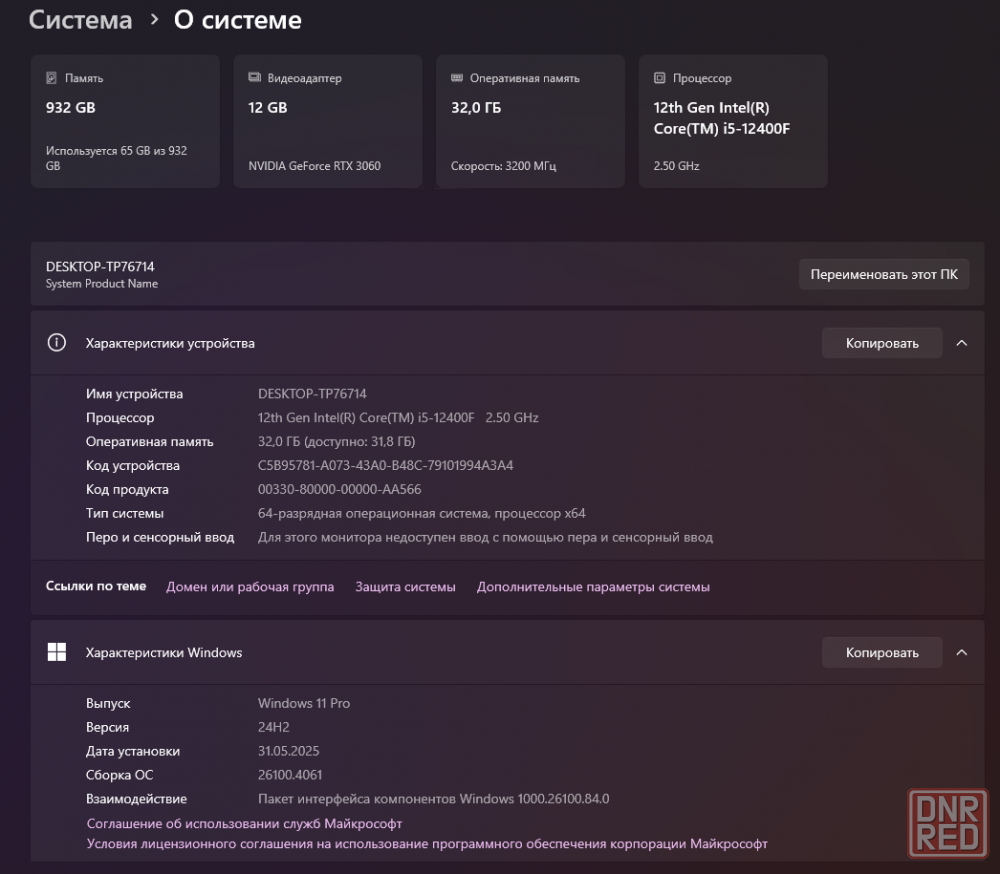Select edition value Windows 11 Pro
Screen dimensions: 1000x874
click(x=304, y=703)
